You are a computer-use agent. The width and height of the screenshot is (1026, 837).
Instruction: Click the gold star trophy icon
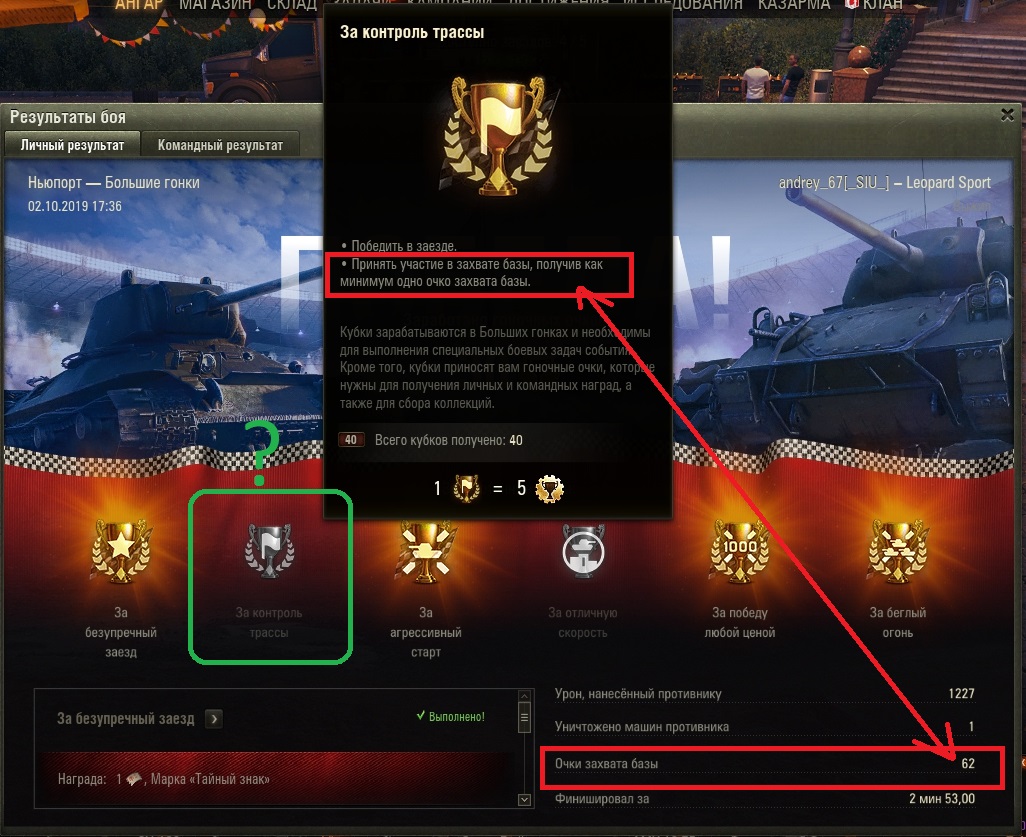pos(121,551)
